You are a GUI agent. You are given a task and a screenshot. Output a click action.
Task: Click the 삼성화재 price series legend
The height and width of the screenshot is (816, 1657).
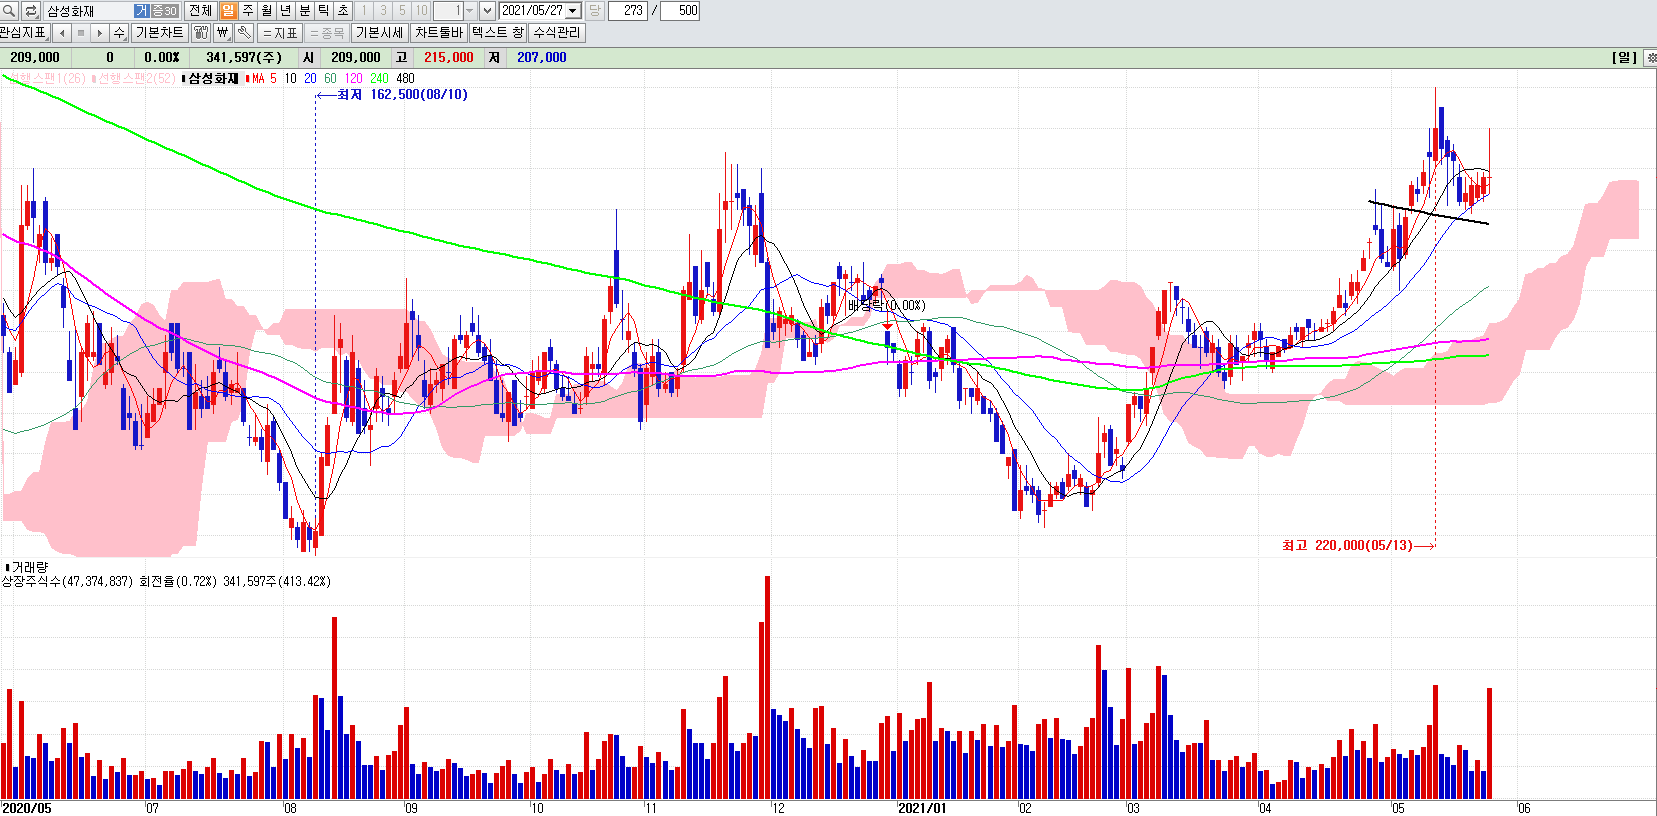(x=212, y=78)
